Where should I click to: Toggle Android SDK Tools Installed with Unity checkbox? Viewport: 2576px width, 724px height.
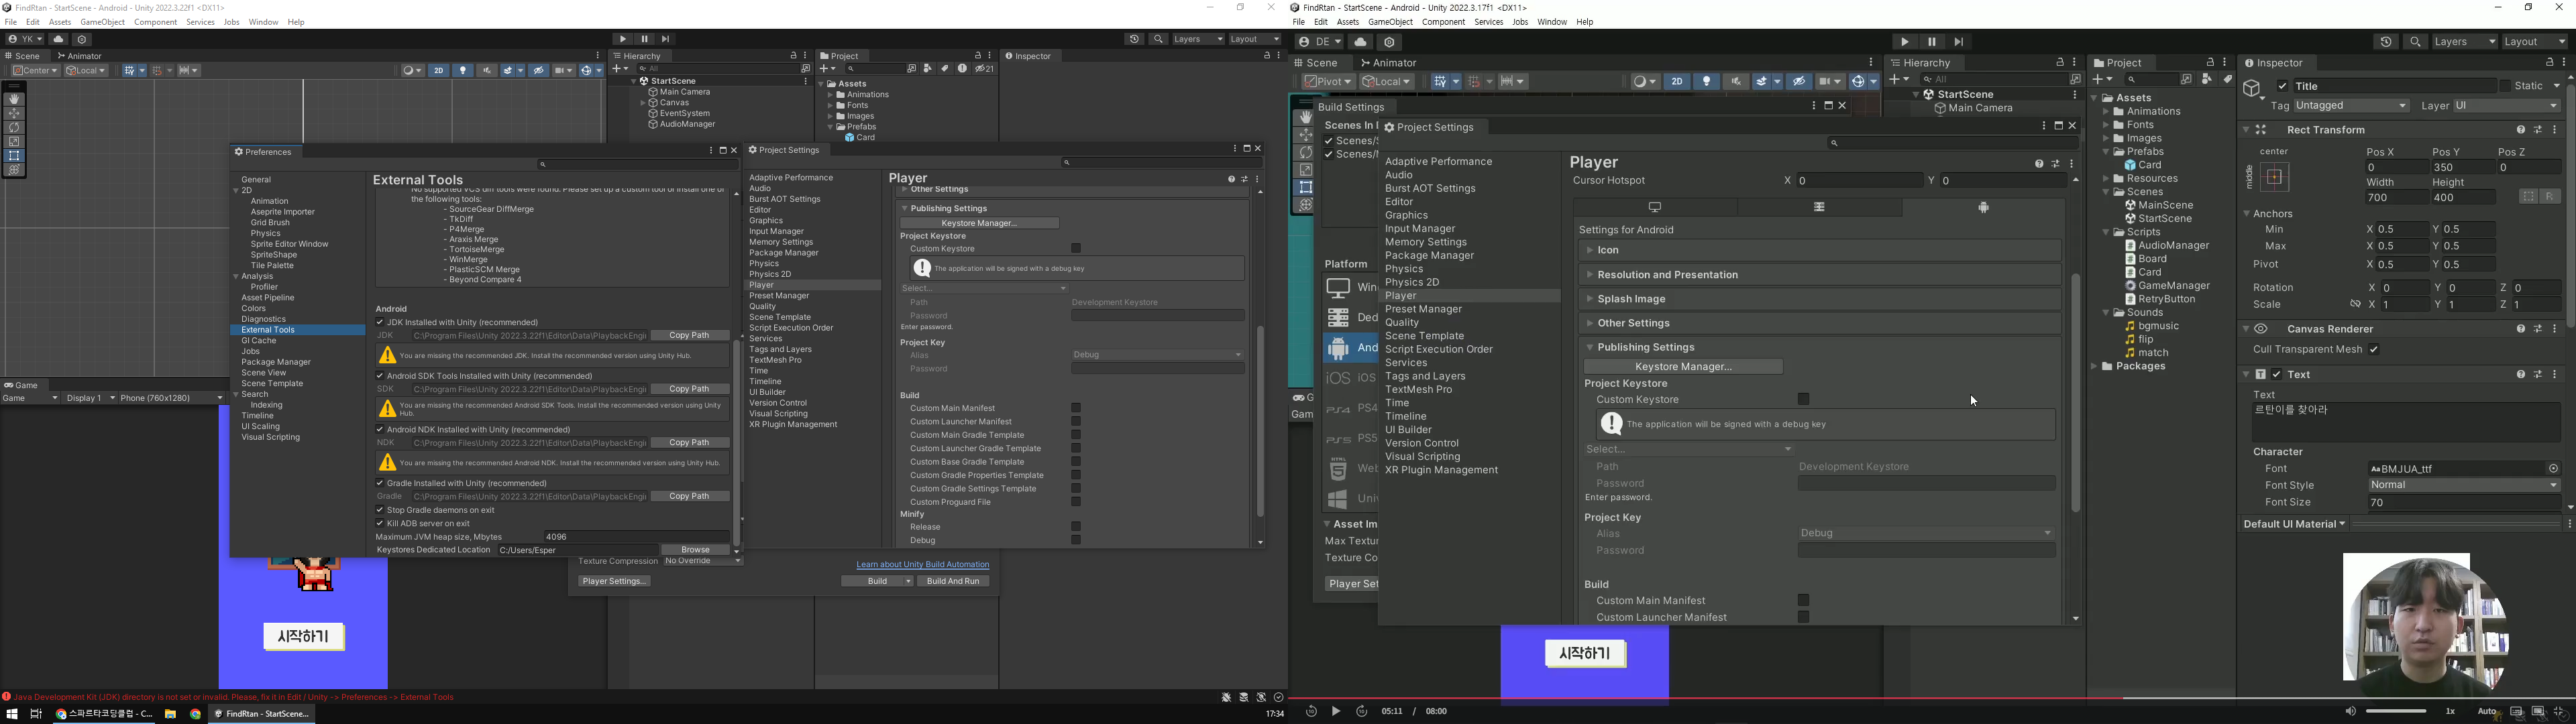tap(381, 376)
